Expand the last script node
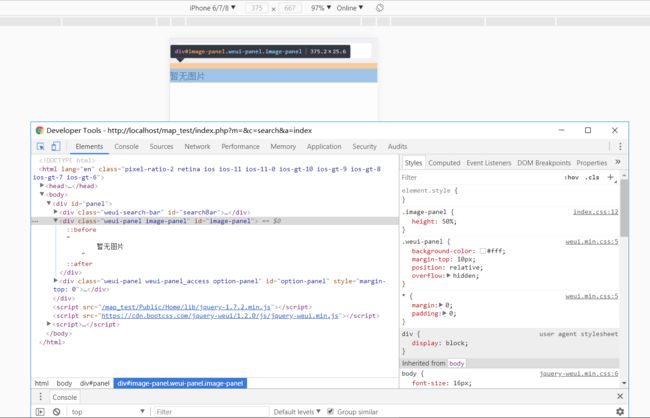This screenshot has width=650, height=418. coord(49,324)
